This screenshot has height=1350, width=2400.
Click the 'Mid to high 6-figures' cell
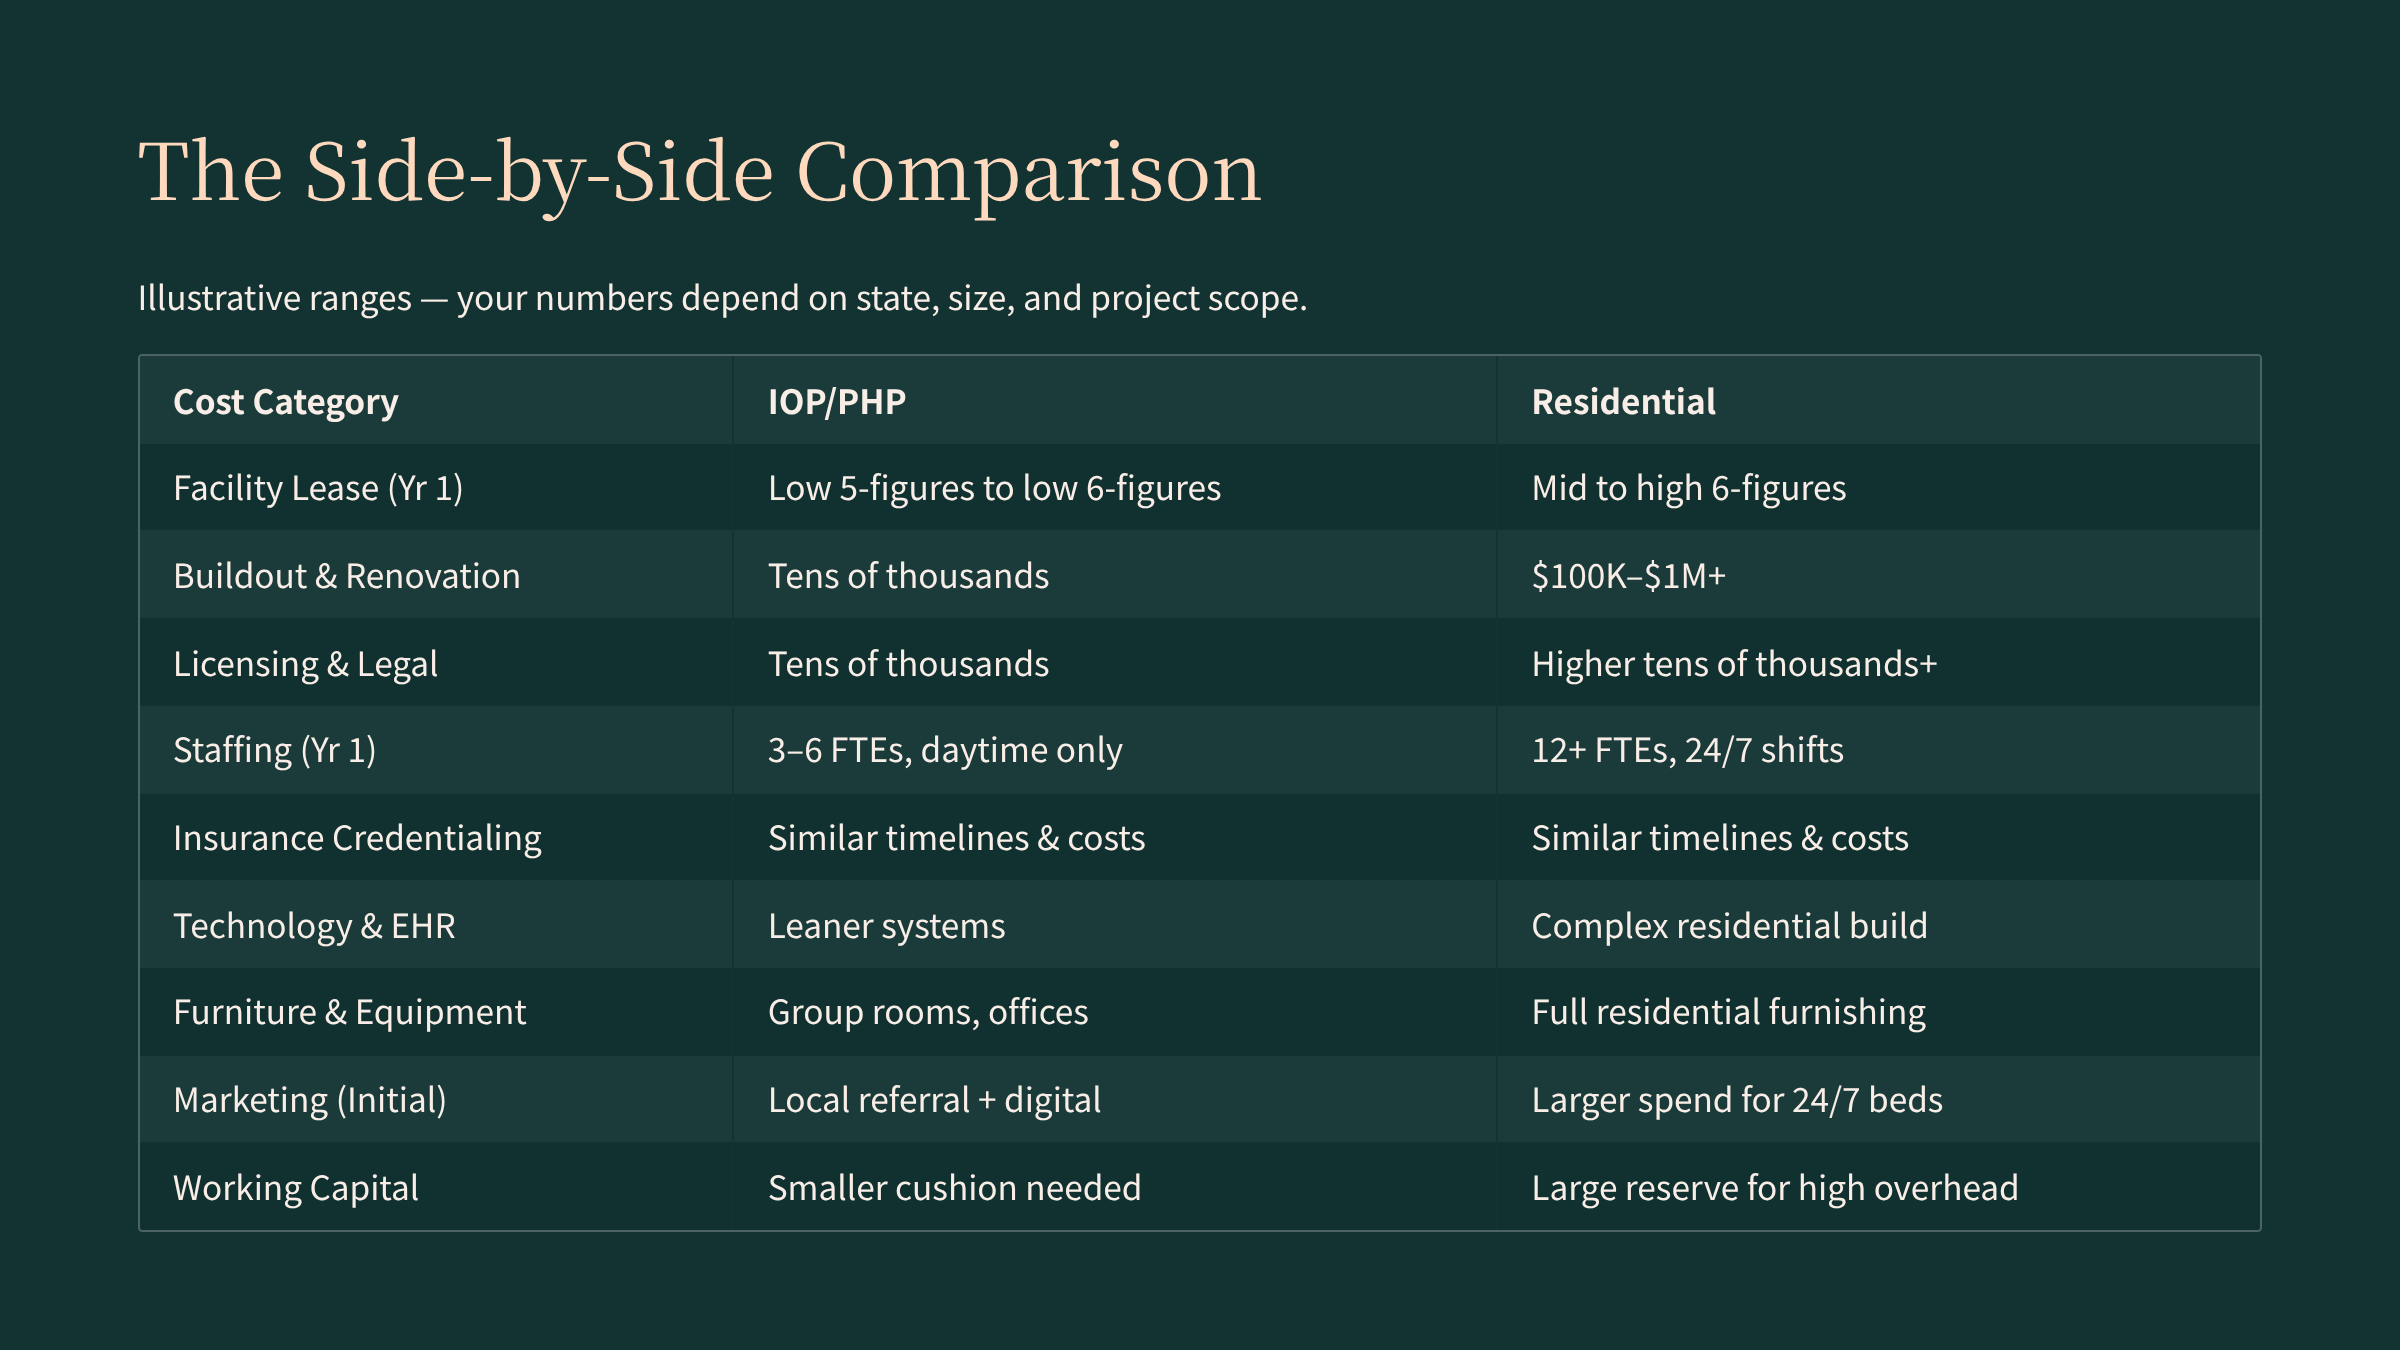tap(1688, 488)
